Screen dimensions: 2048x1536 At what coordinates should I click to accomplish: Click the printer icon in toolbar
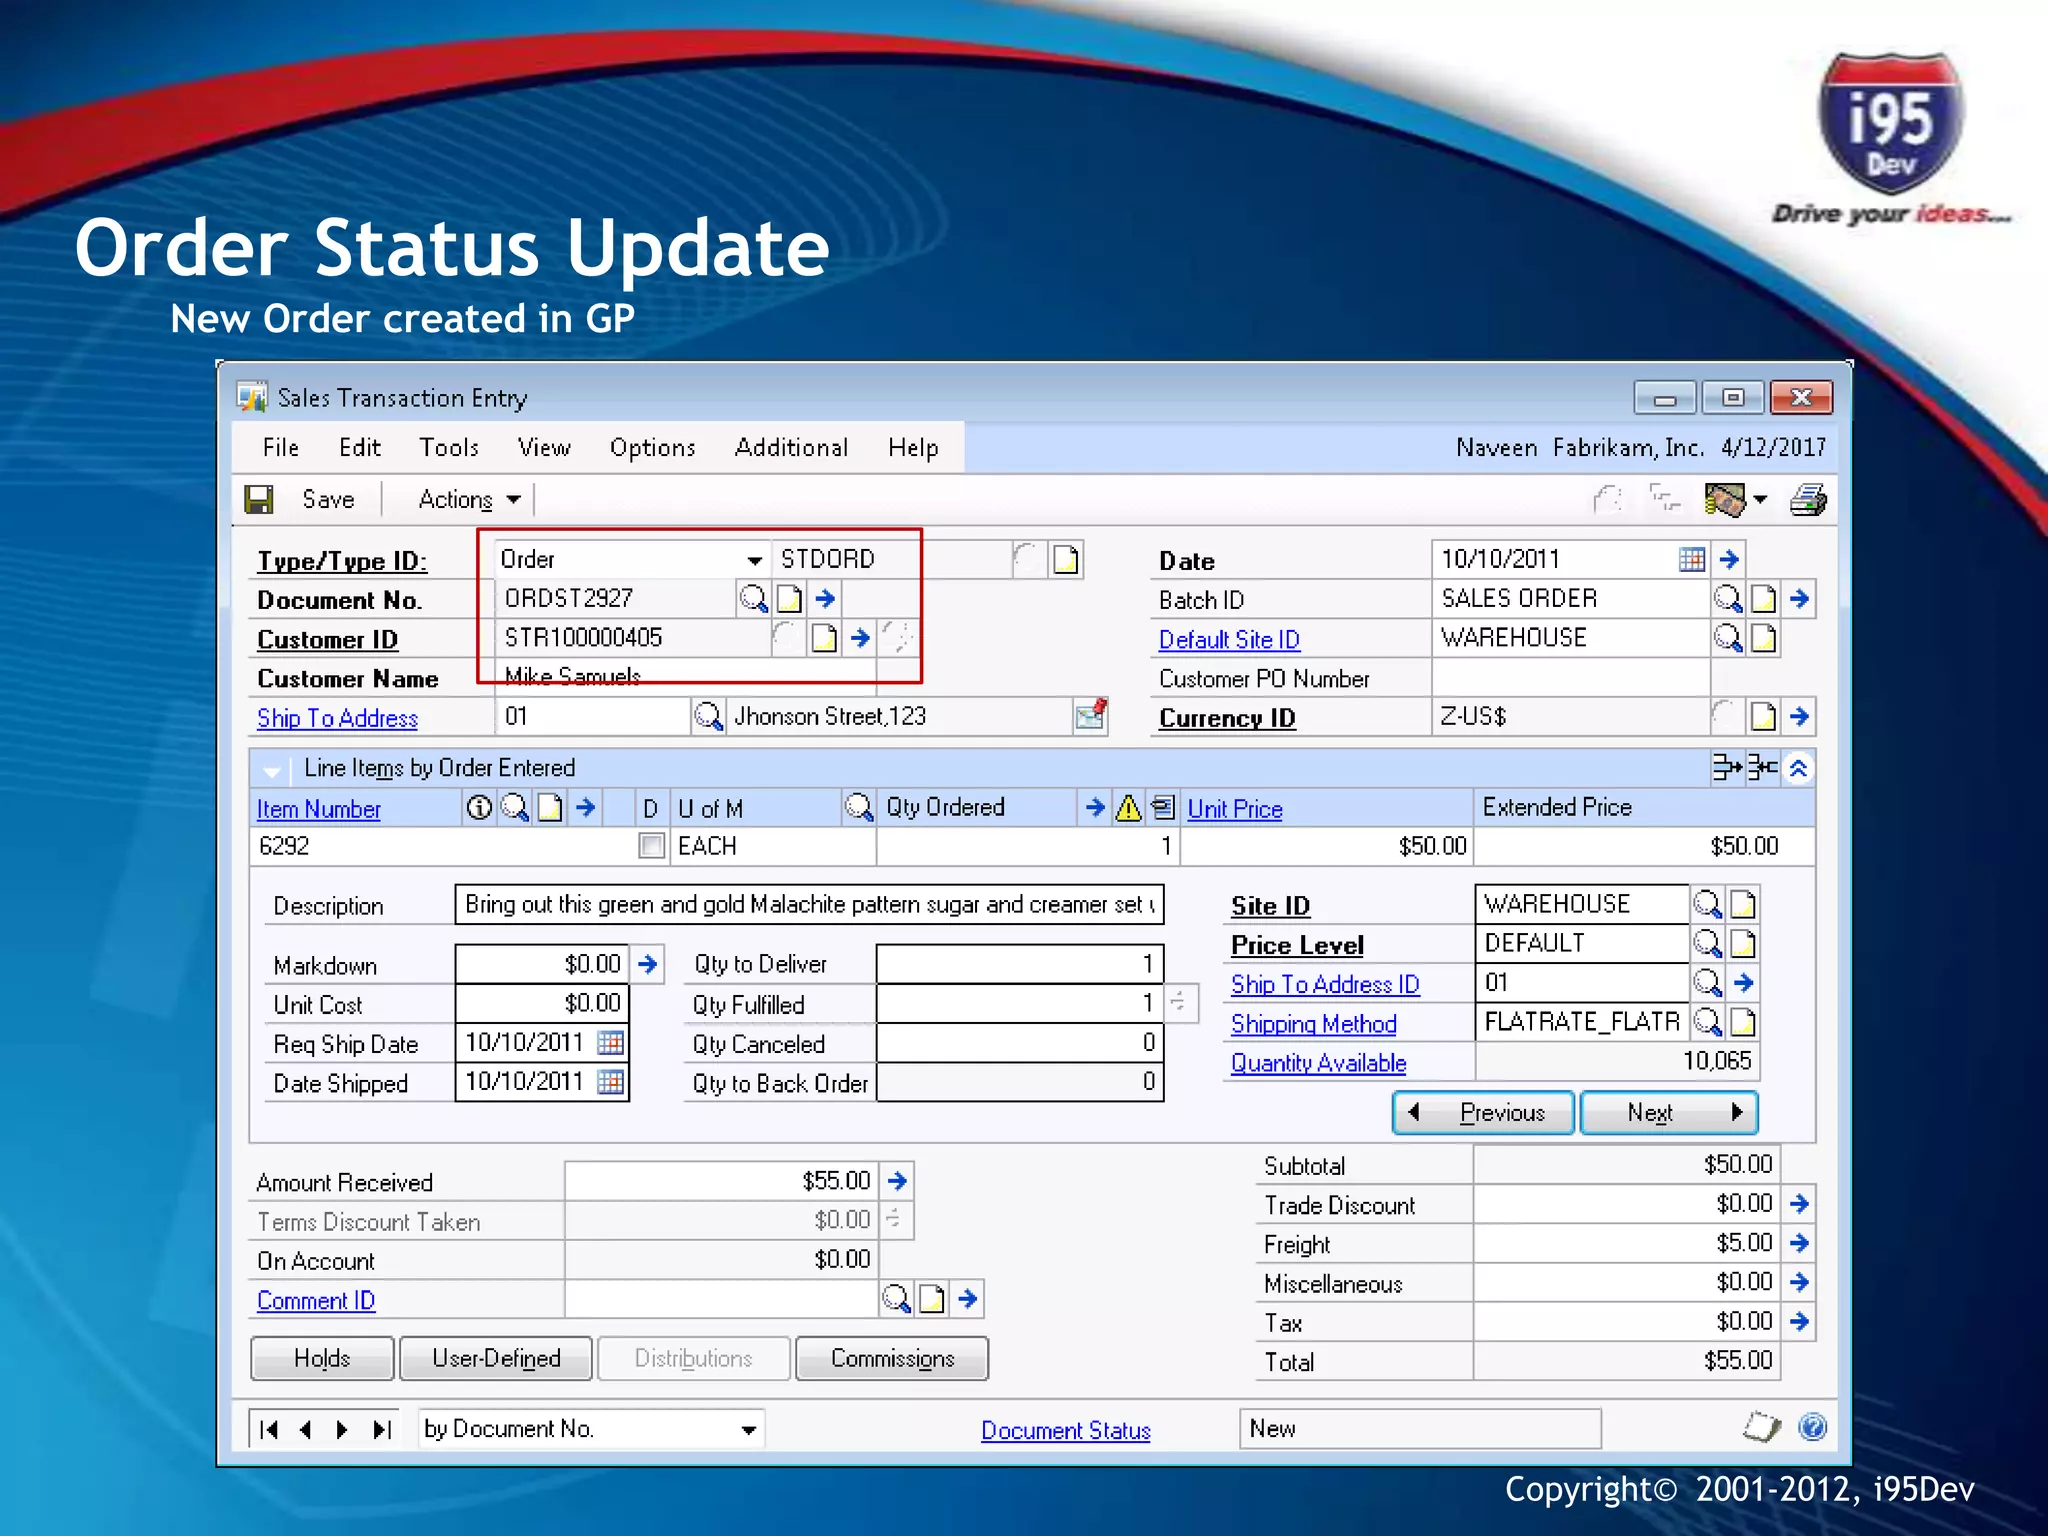1807,499
